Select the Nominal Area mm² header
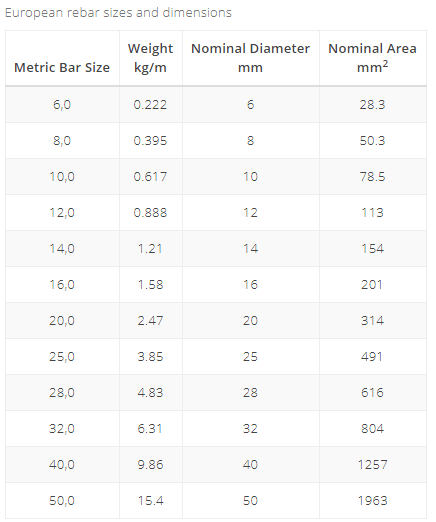 pyautogui.click(x=372, y=58)
